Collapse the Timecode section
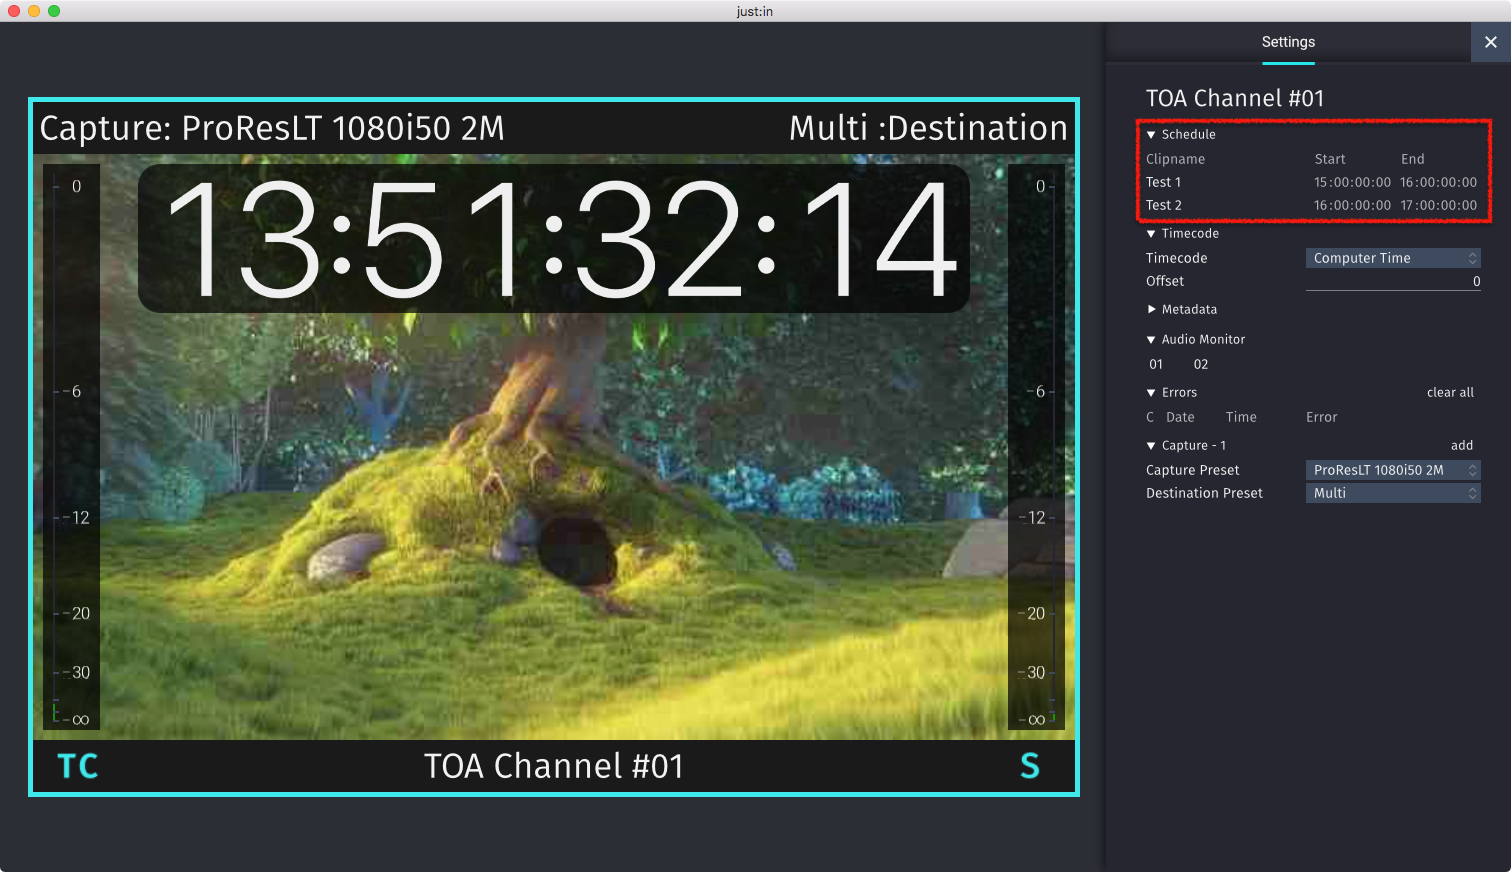Screen dimensions: 1511x872 pyautogui.click(x=1151, y=234)
